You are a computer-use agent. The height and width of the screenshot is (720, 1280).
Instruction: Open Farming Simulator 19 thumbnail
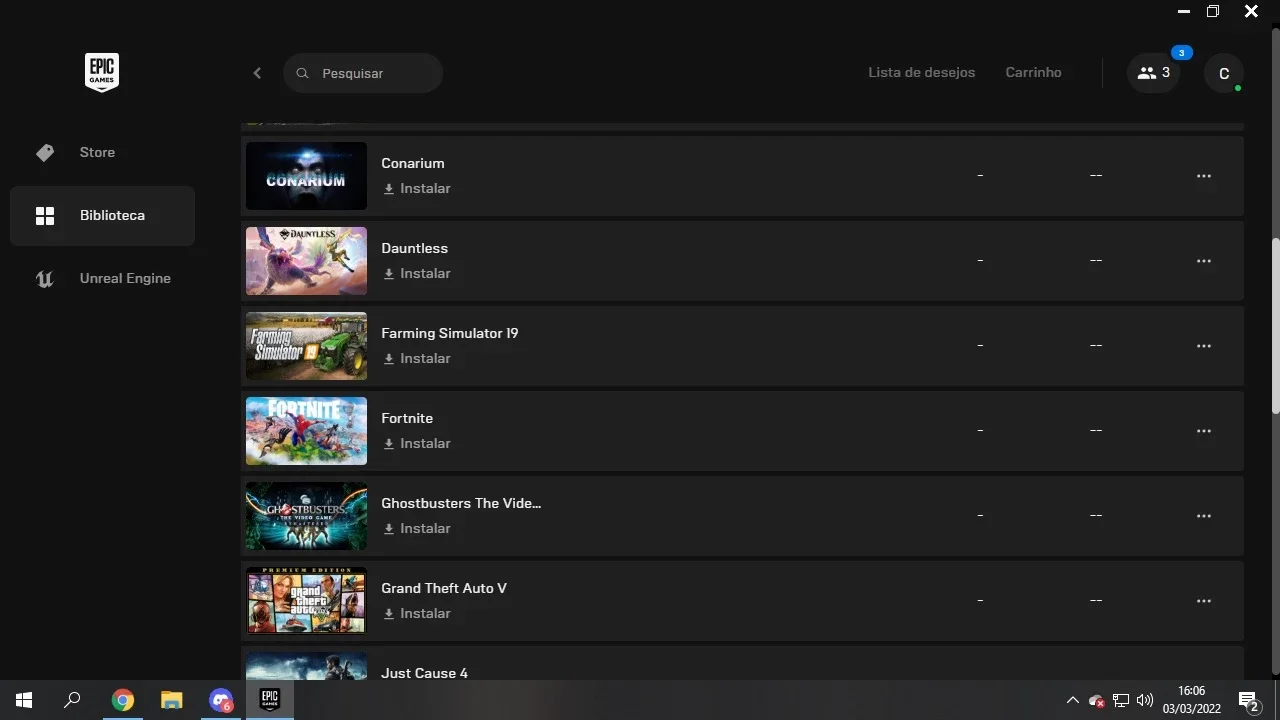coord(306,346)
